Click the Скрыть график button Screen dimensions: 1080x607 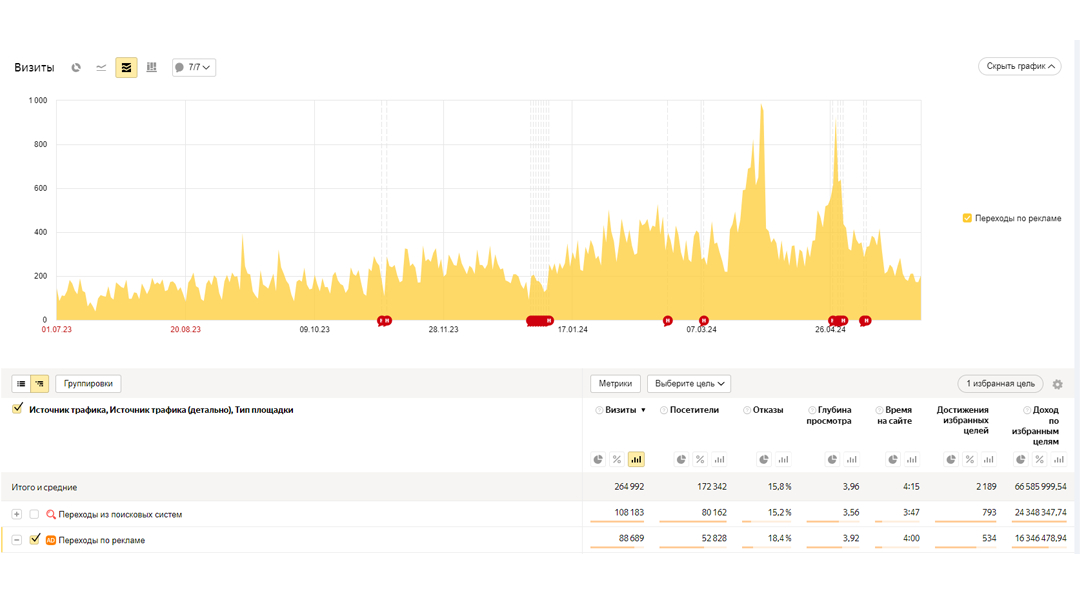[1019, 67]
